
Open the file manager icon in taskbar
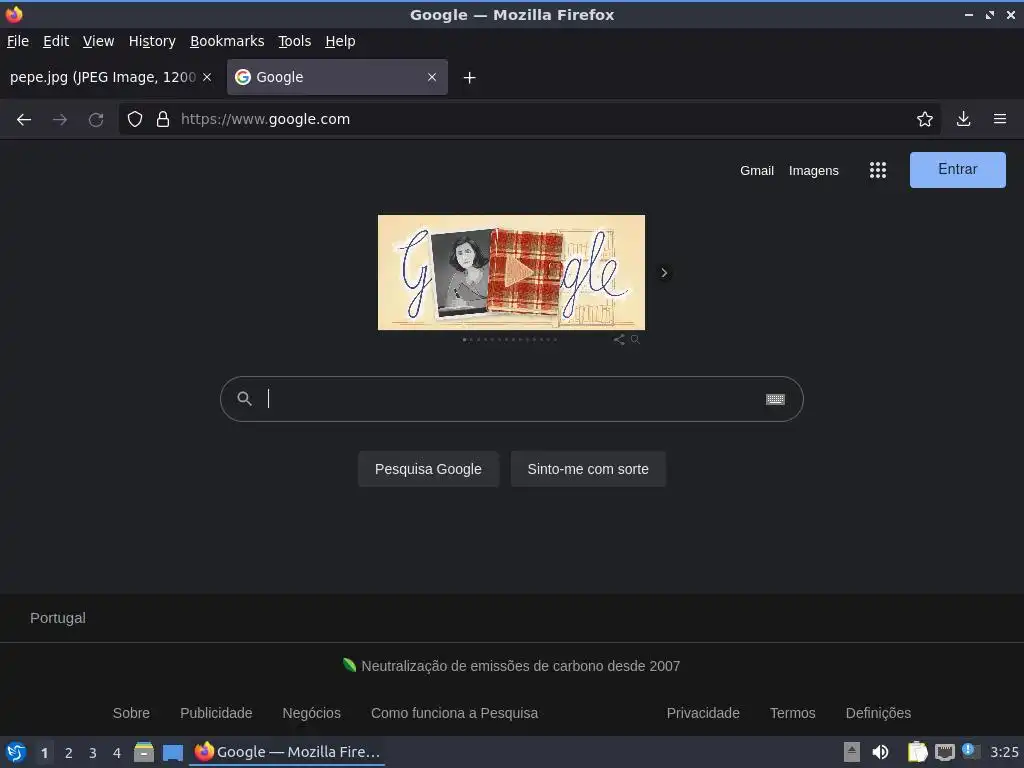click(x=144, y=752)
